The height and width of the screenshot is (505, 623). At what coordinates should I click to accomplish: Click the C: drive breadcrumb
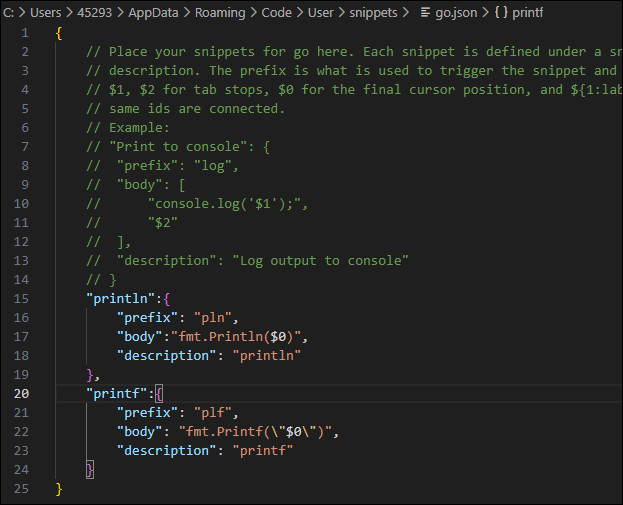coord(8,13)
